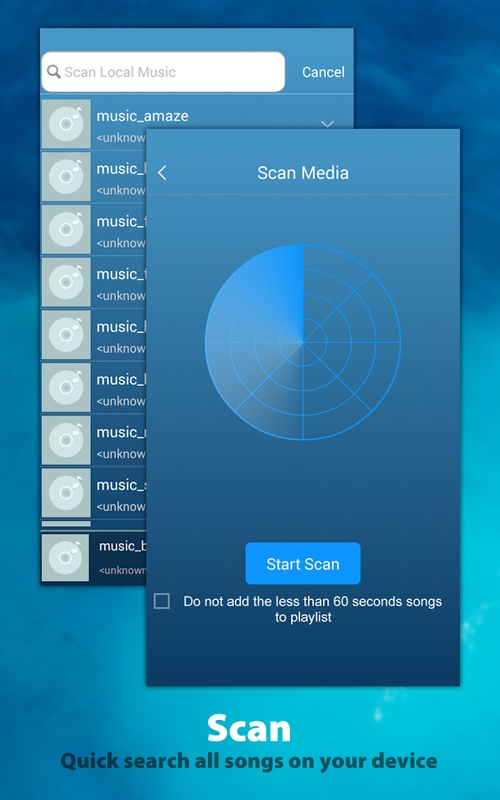The height and width of the screenshot is (800, 500).
Task: Click the Start Scan button
Action: [x=303, y=563]
